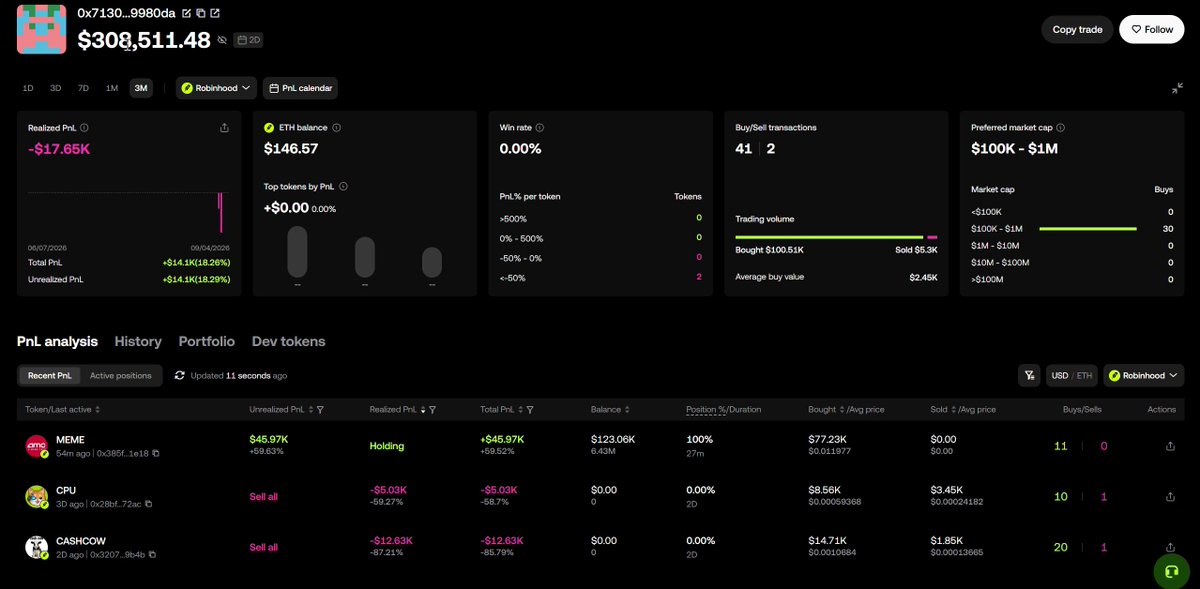Copy MEME token contract address
Screen dimensions: 1200x589
point(155,453)
